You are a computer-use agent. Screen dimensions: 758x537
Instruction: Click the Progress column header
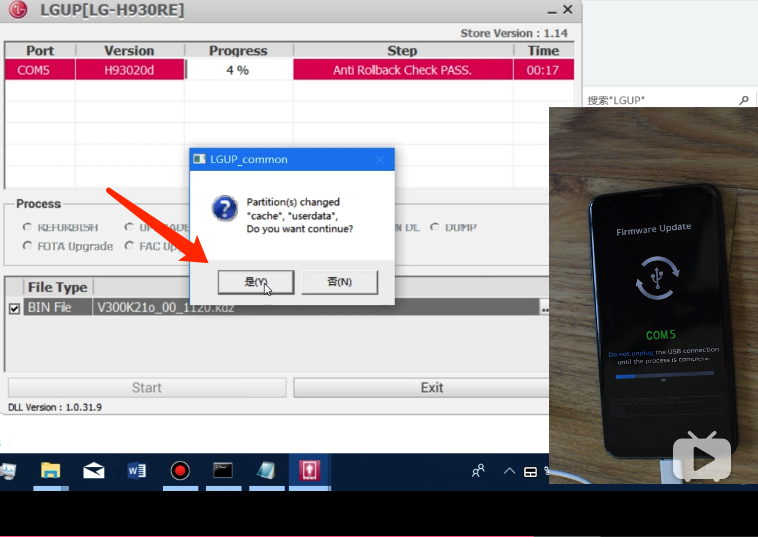[x=238, y=51]
